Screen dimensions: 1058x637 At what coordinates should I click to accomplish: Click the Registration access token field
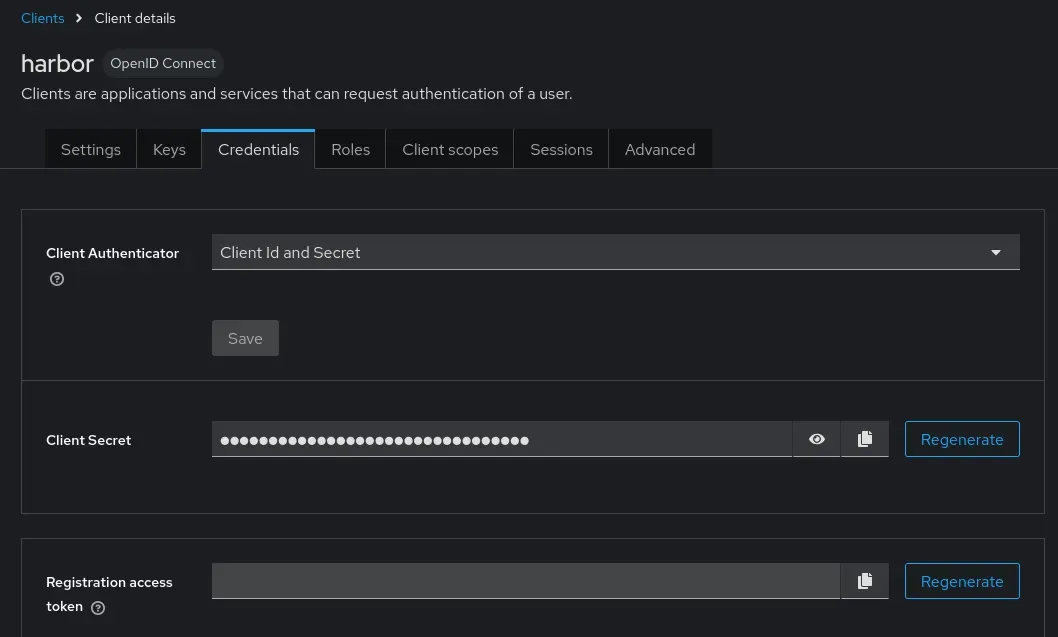(x=526, y=581)
